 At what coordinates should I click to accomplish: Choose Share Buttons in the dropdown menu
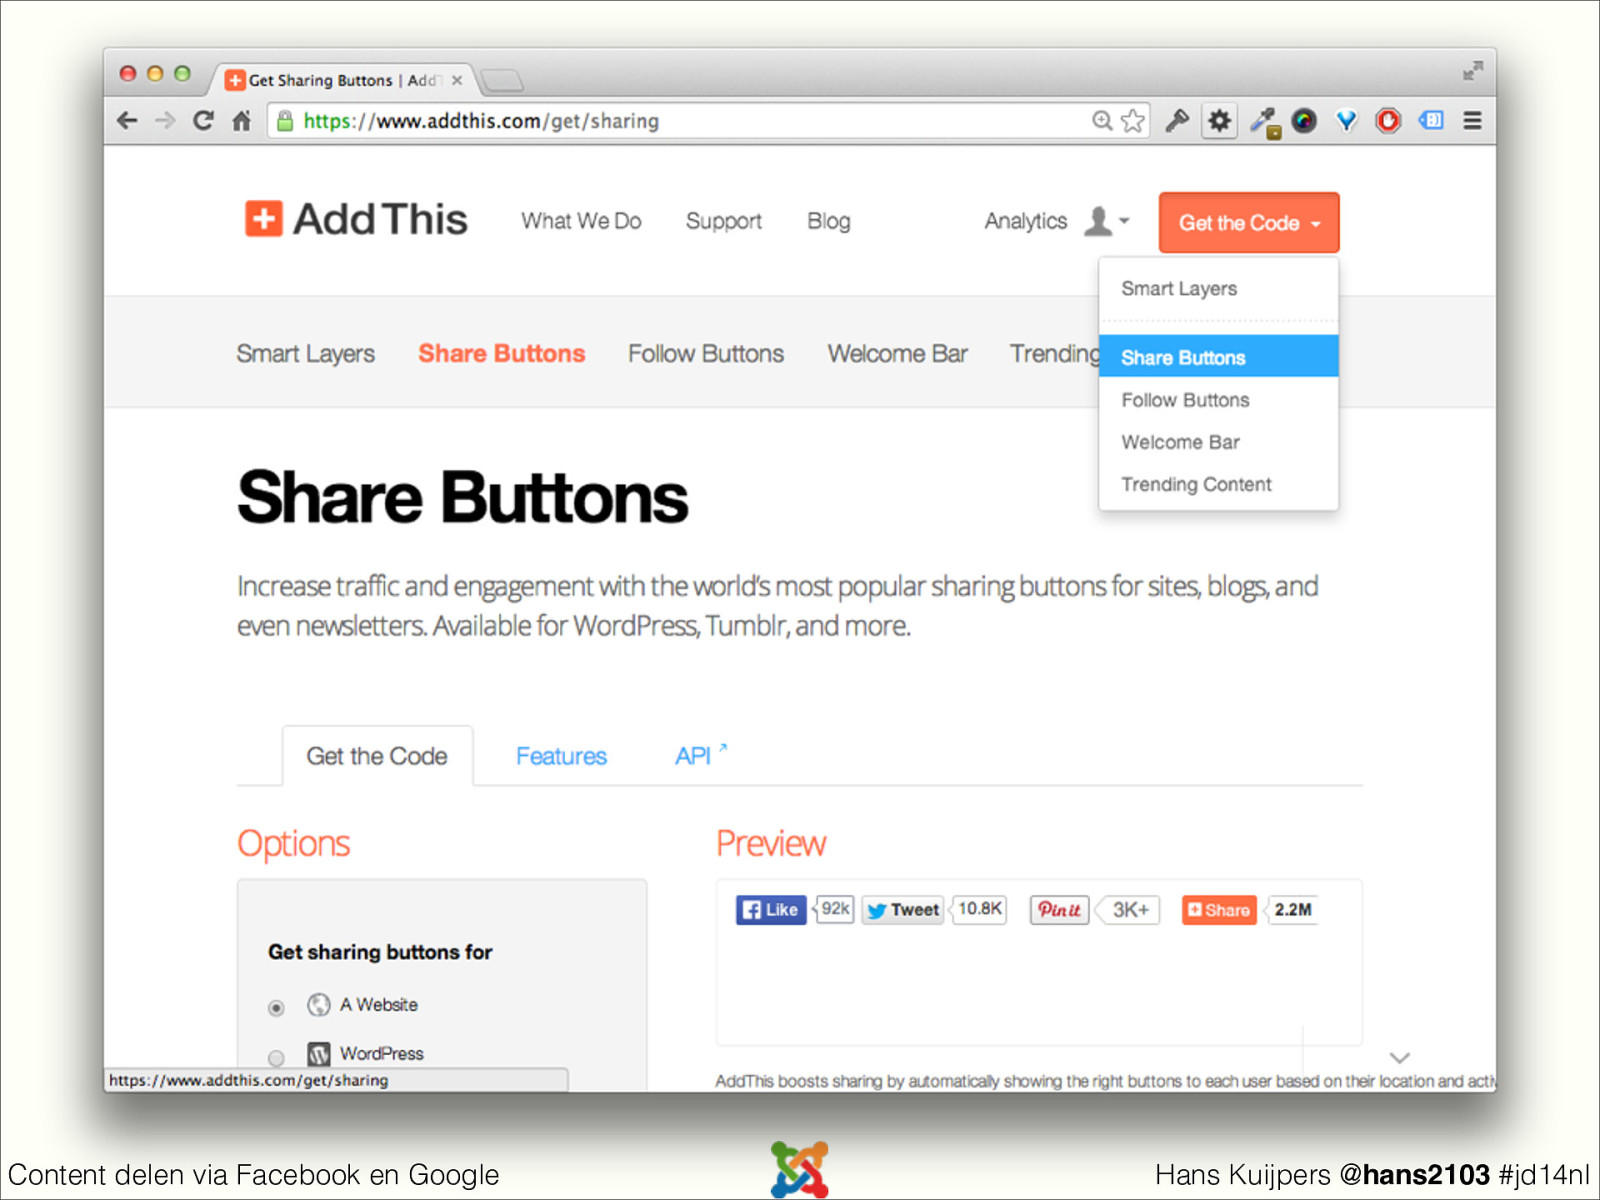(x=1218, y=357)
